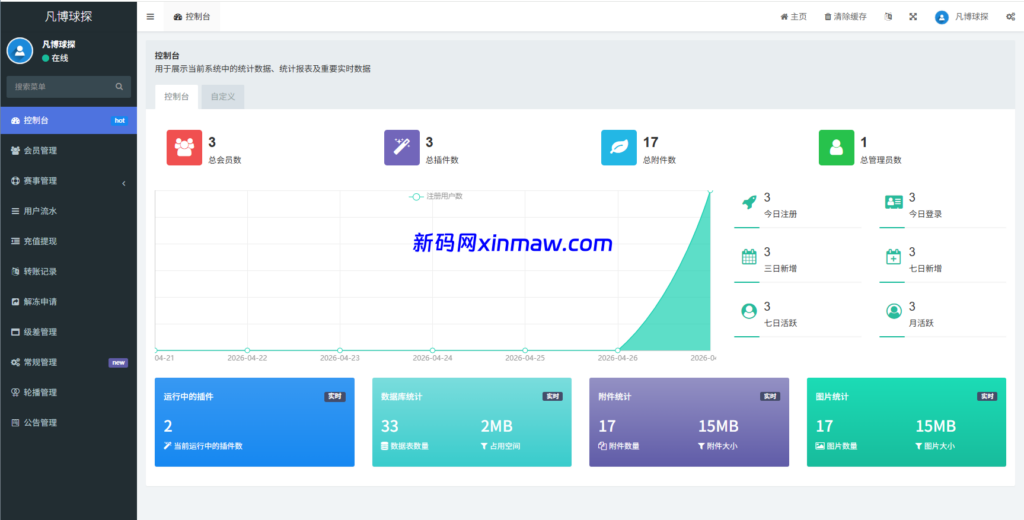Open 会员管理 in the sidebar
This screenshot has height=520, width=1024.
click(x=69, y=150)
